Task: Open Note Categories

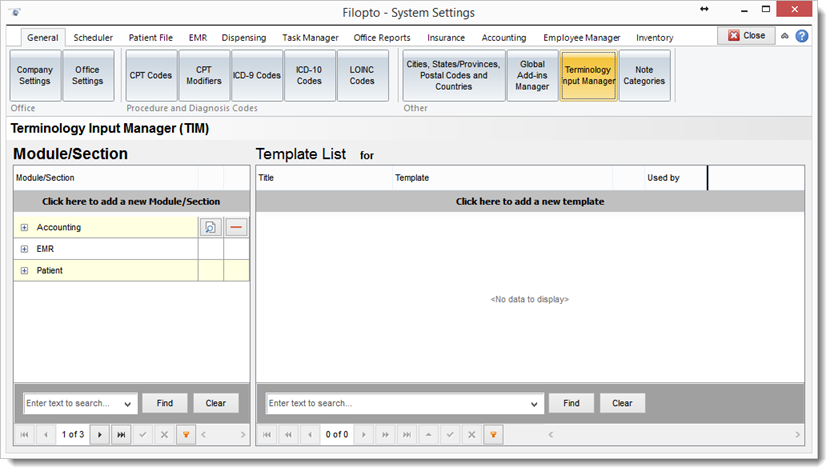Action: click(644, 75)
